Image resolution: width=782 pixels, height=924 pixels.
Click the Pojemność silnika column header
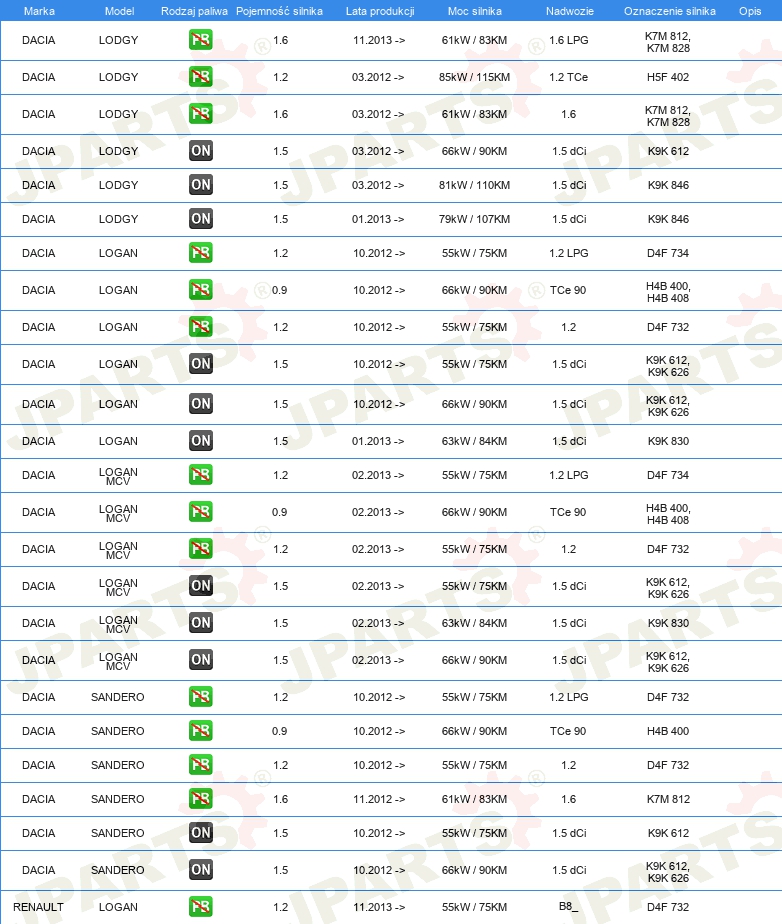coord(279,11)
